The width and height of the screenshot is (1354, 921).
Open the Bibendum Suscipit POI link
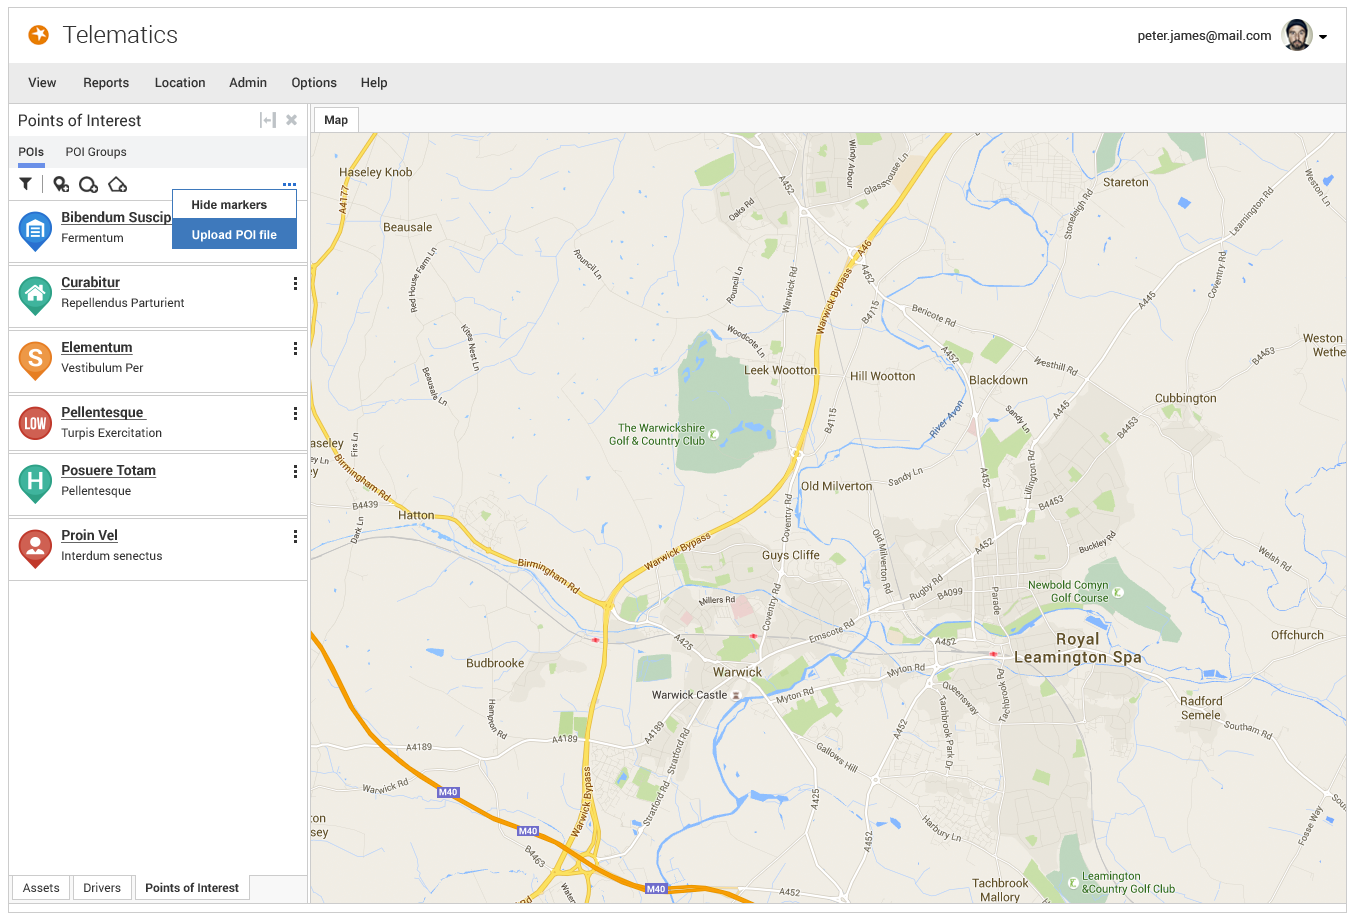pyautogui.click(x=116, y=217)
